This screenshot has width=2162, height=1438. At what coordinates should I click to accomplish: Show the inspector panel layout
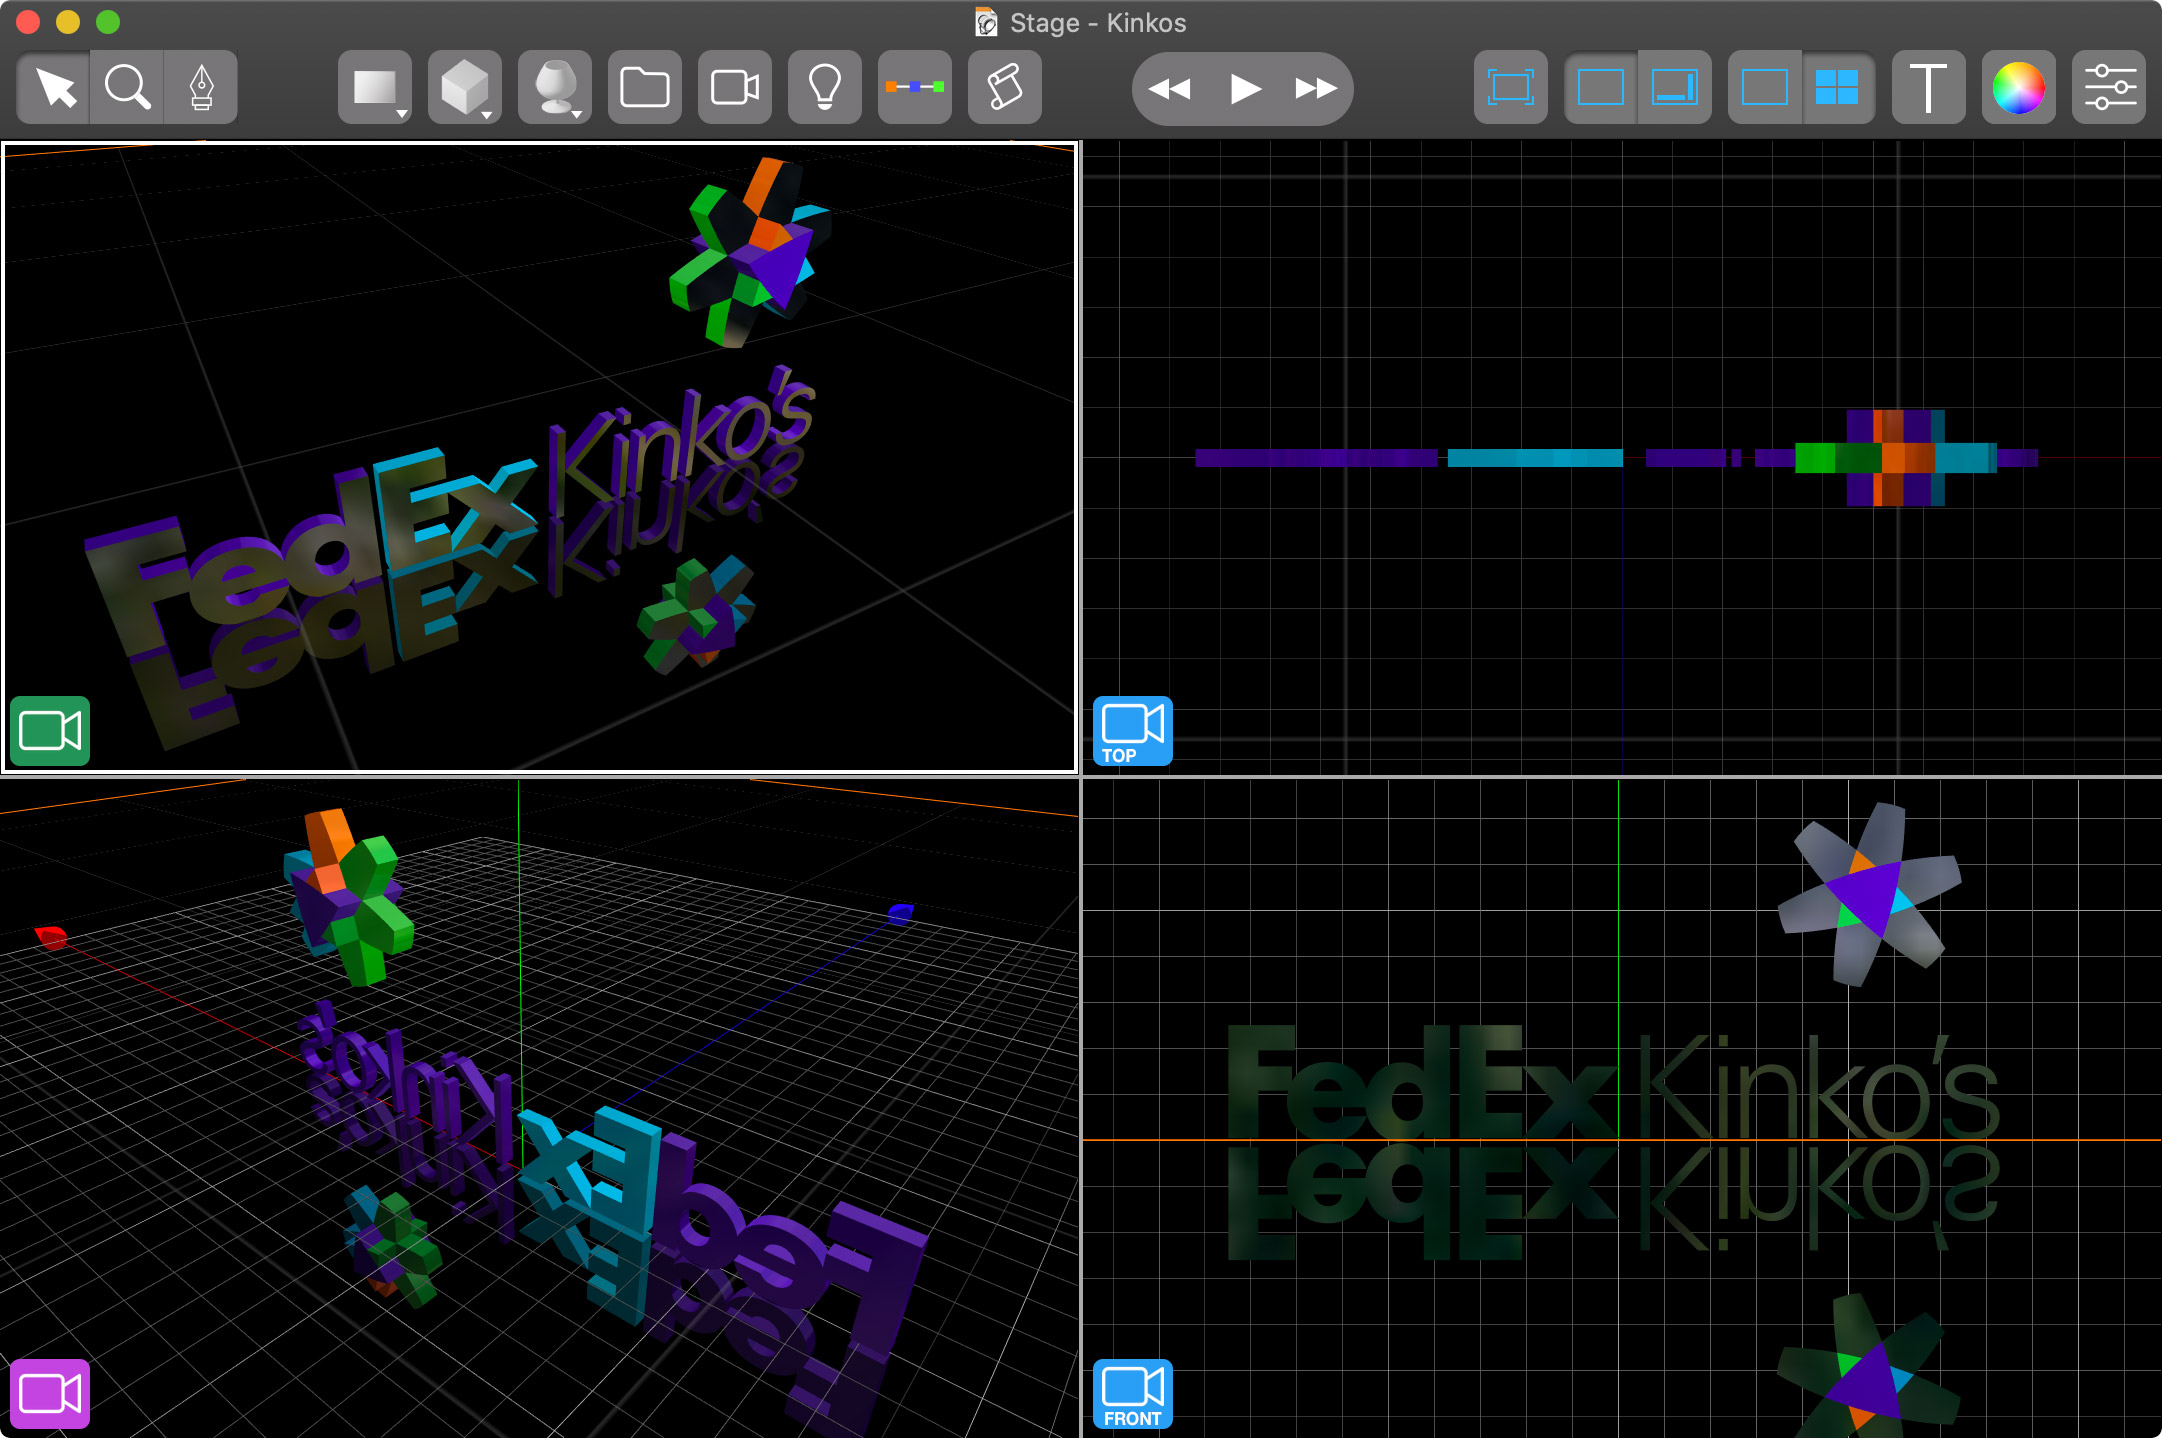[x=1675, y=88]
